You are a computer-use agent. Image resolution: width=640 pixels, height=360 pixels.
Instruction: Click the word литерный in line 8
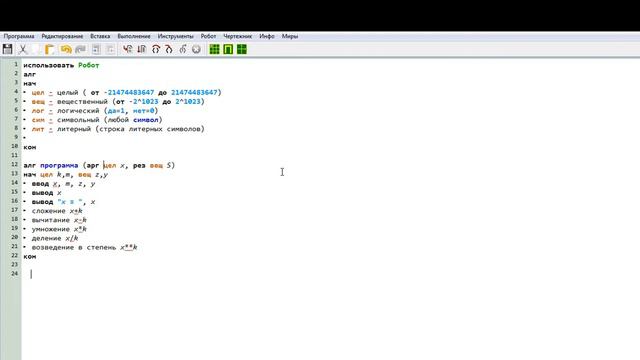(74, 129)
